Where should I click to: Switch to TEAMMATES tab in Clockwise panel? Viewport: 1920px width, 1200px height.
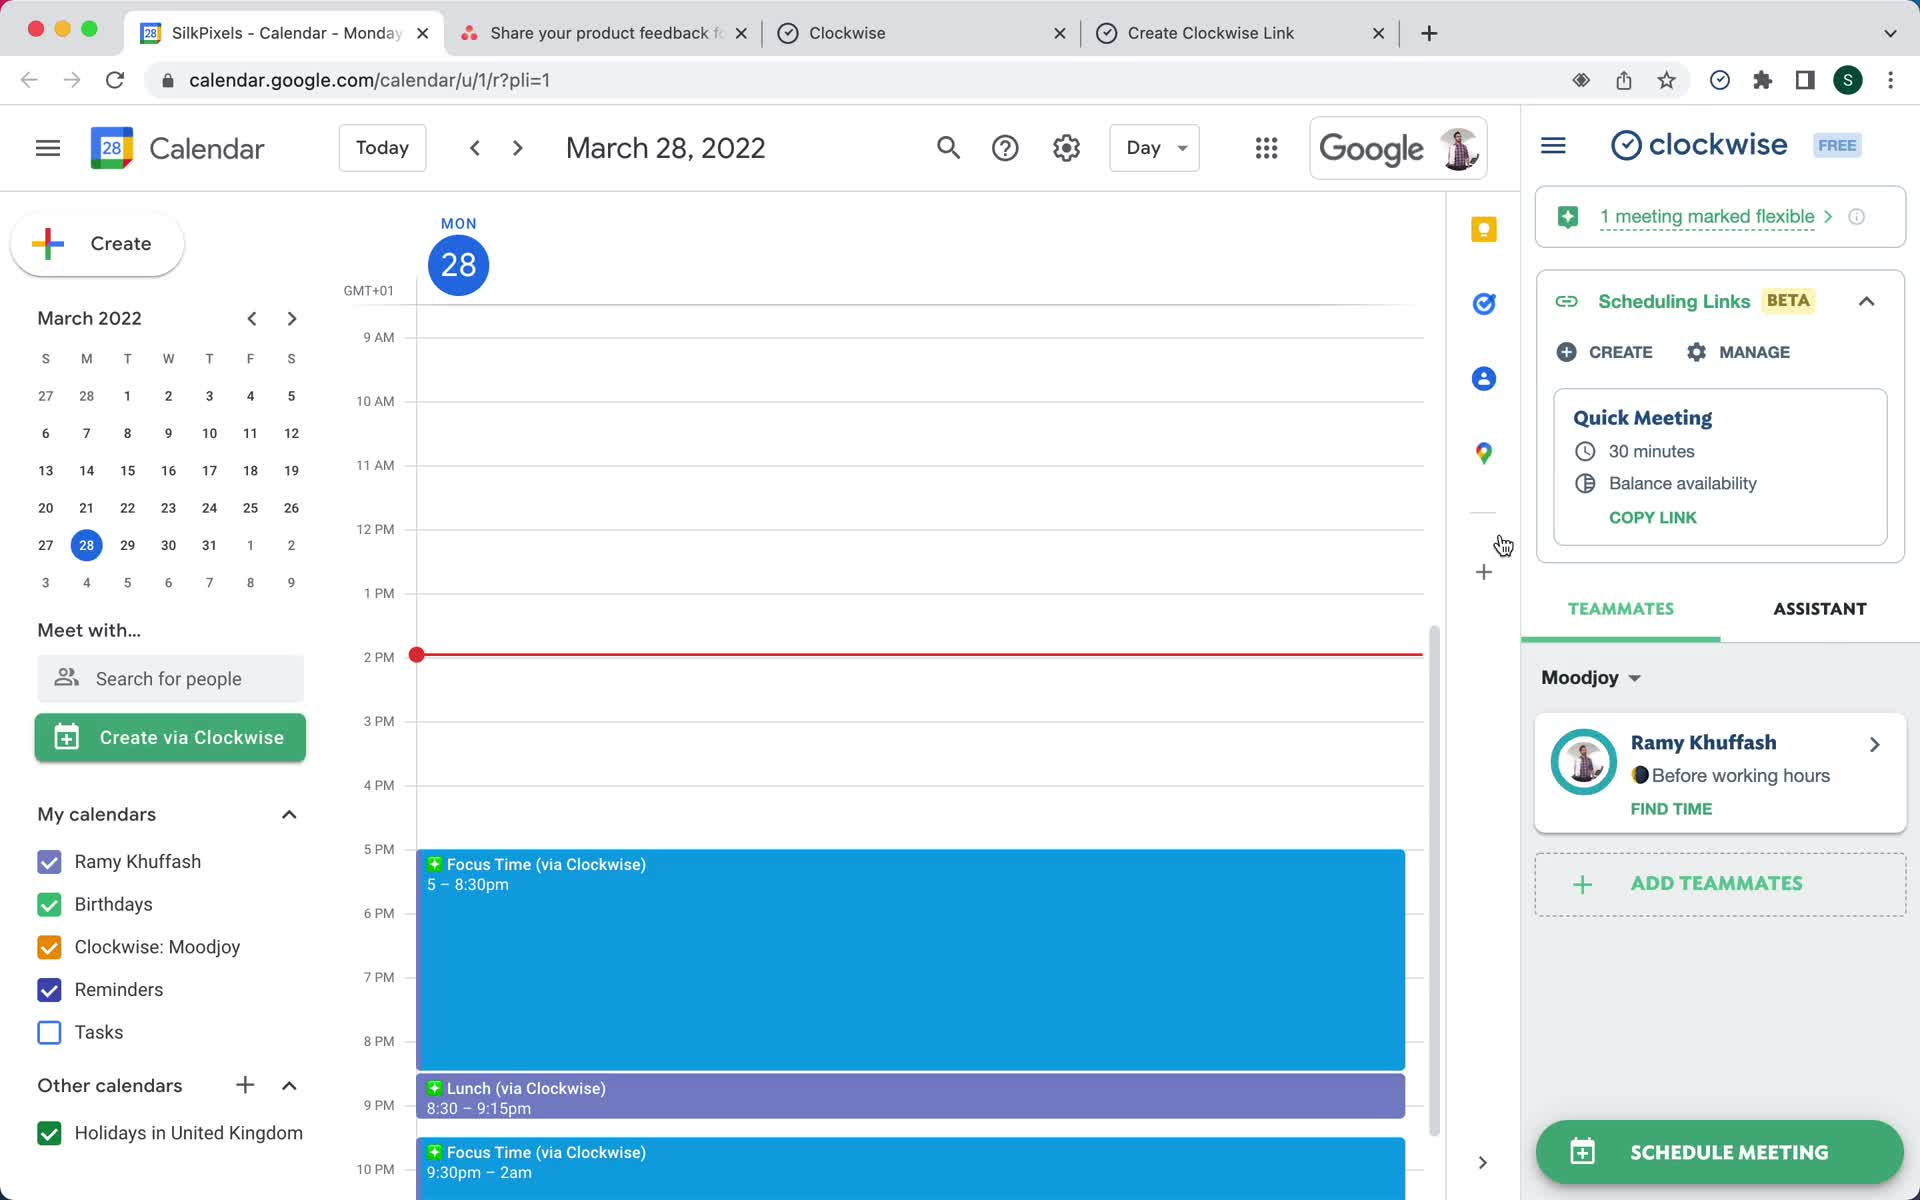point(1620,608)
